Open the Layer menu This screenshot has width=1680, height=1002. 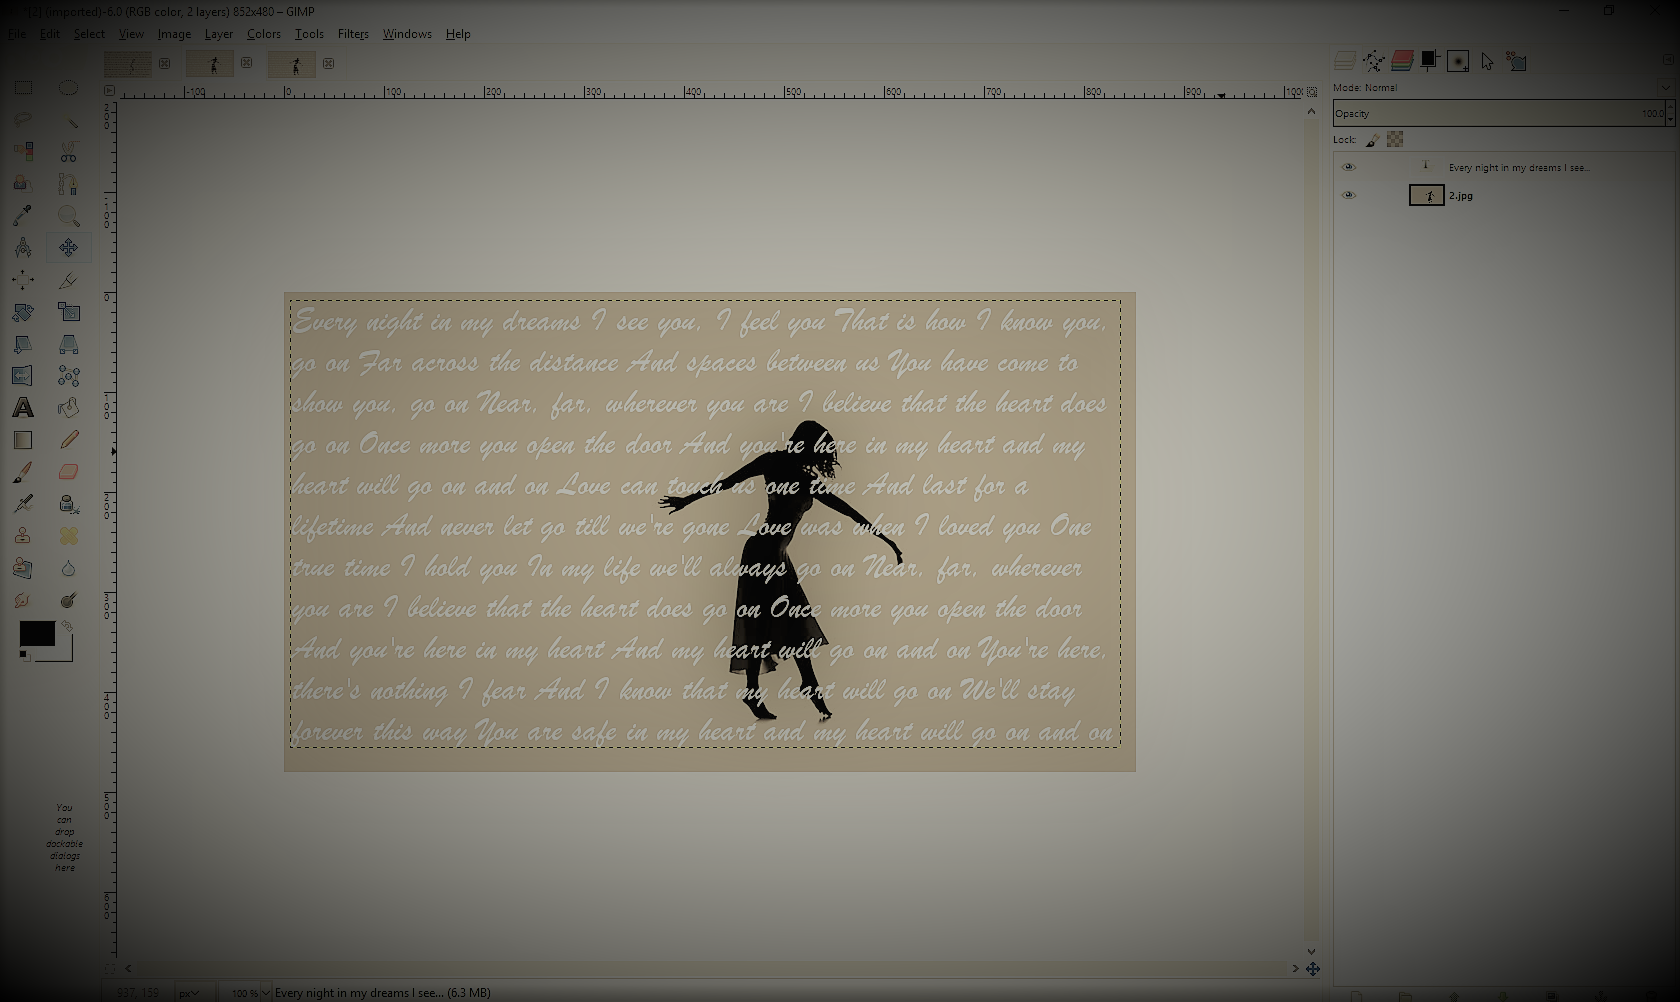tap(218, 33)
